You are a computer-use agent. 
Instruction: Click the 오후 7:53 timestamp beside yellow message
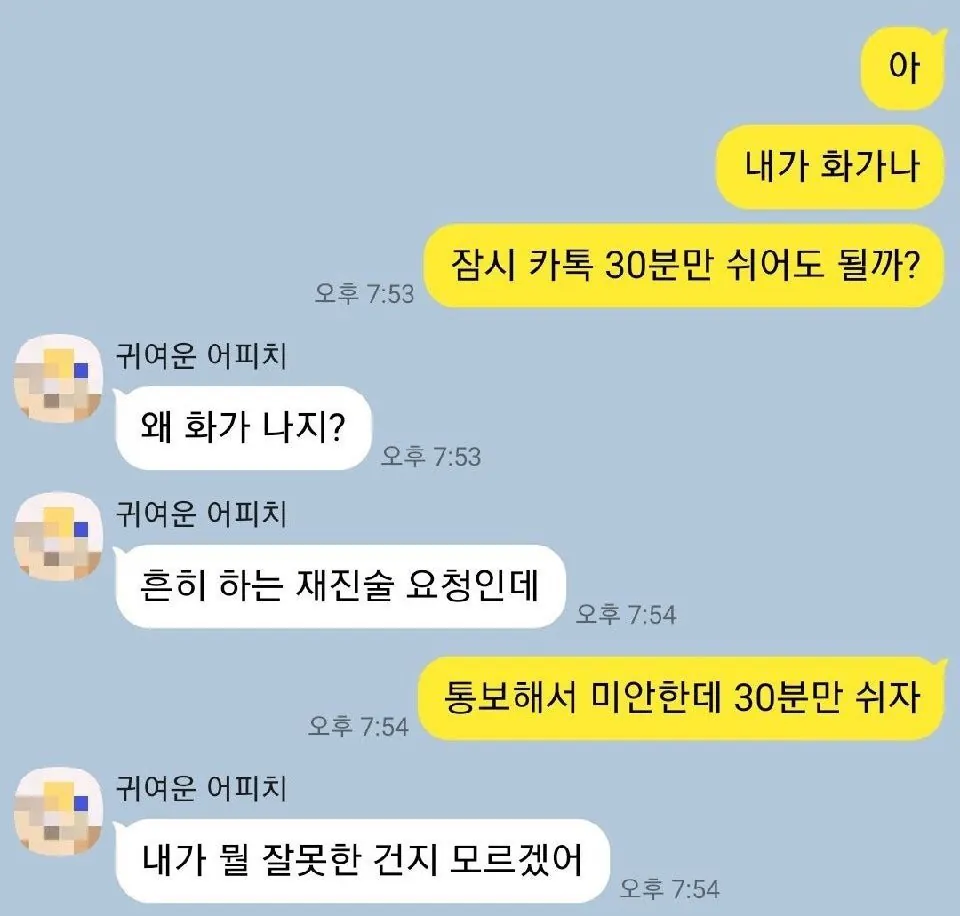point(364,294)
